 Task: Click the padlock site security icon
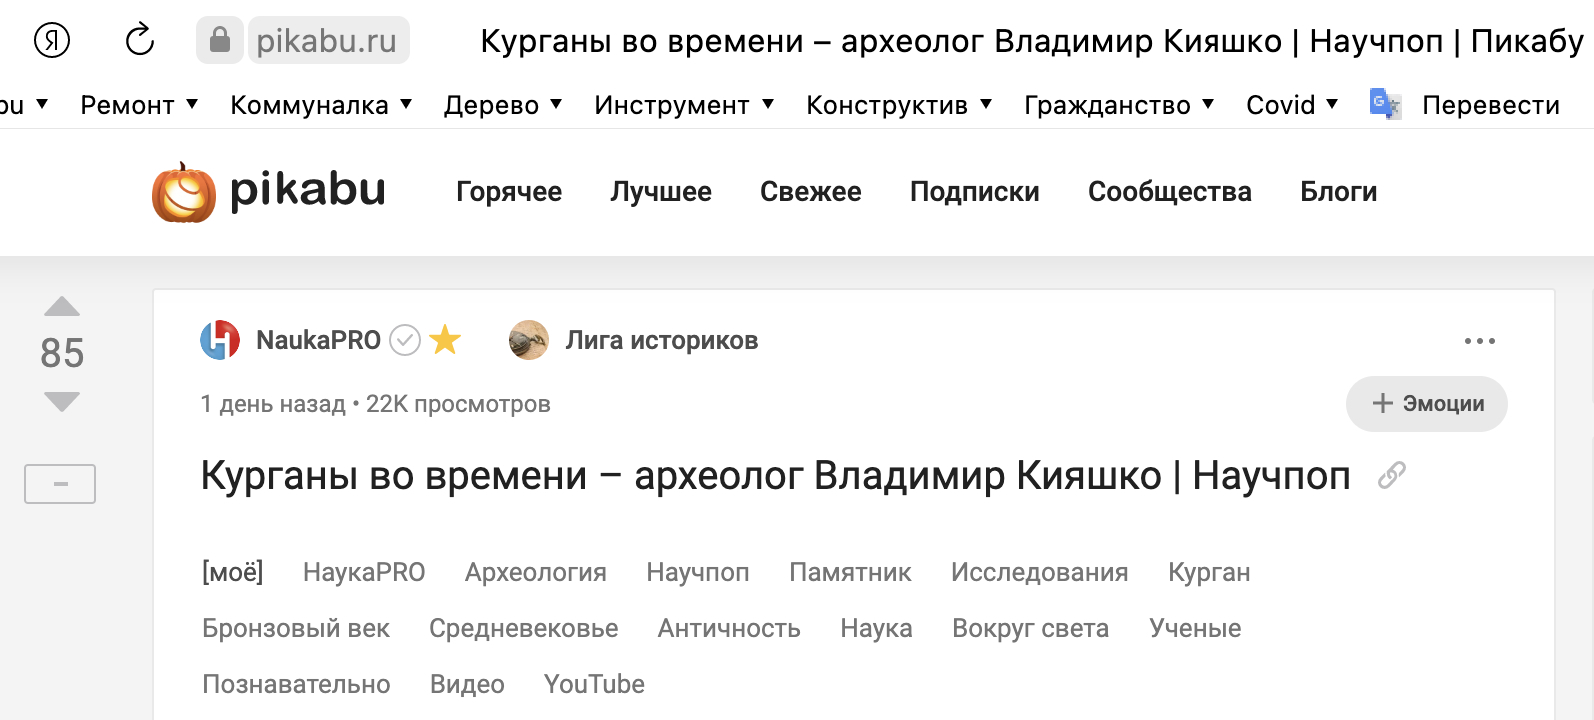coord(220,41)
